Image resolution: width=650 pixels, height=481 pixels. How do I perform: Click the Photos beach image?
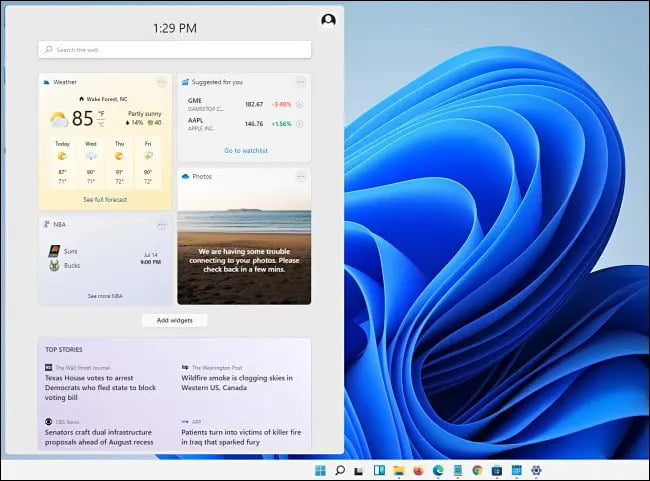(244, 236)
